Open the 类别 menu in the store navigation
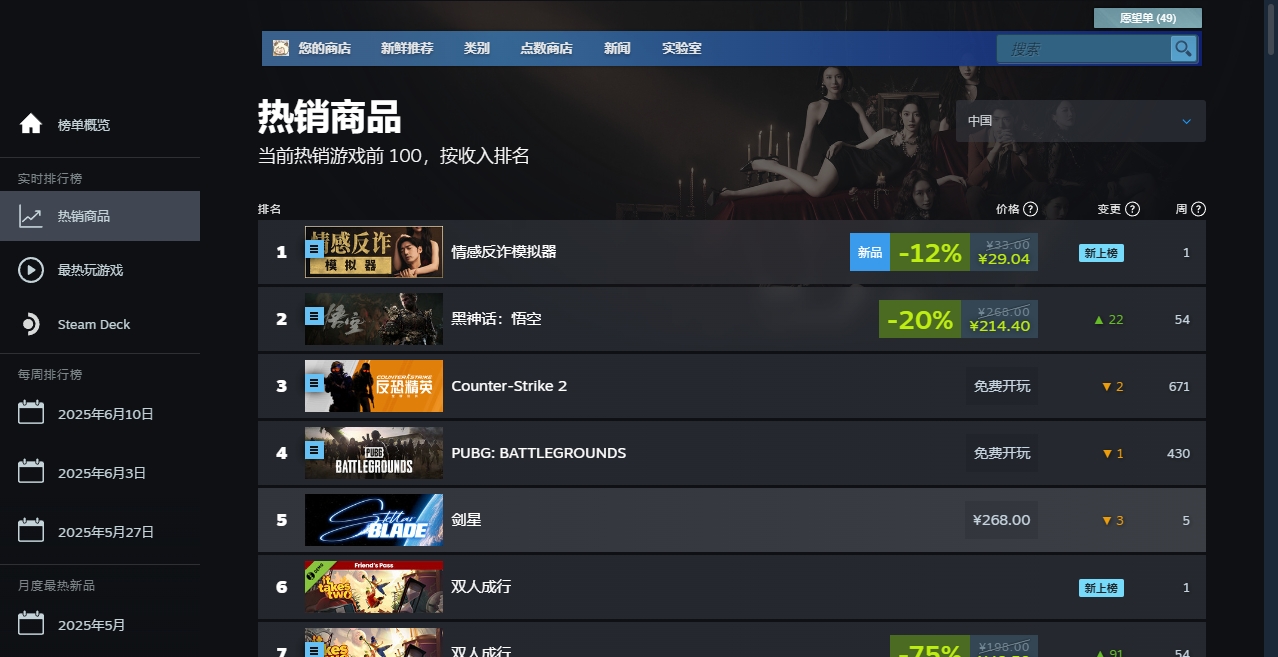Screen dimensions: 1278x657 [477, 48]
